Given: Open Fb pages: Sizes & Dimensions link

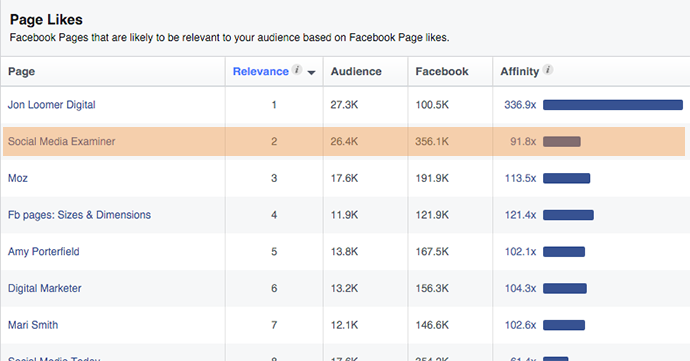Looking at the screenshot, I should point(79,215).
